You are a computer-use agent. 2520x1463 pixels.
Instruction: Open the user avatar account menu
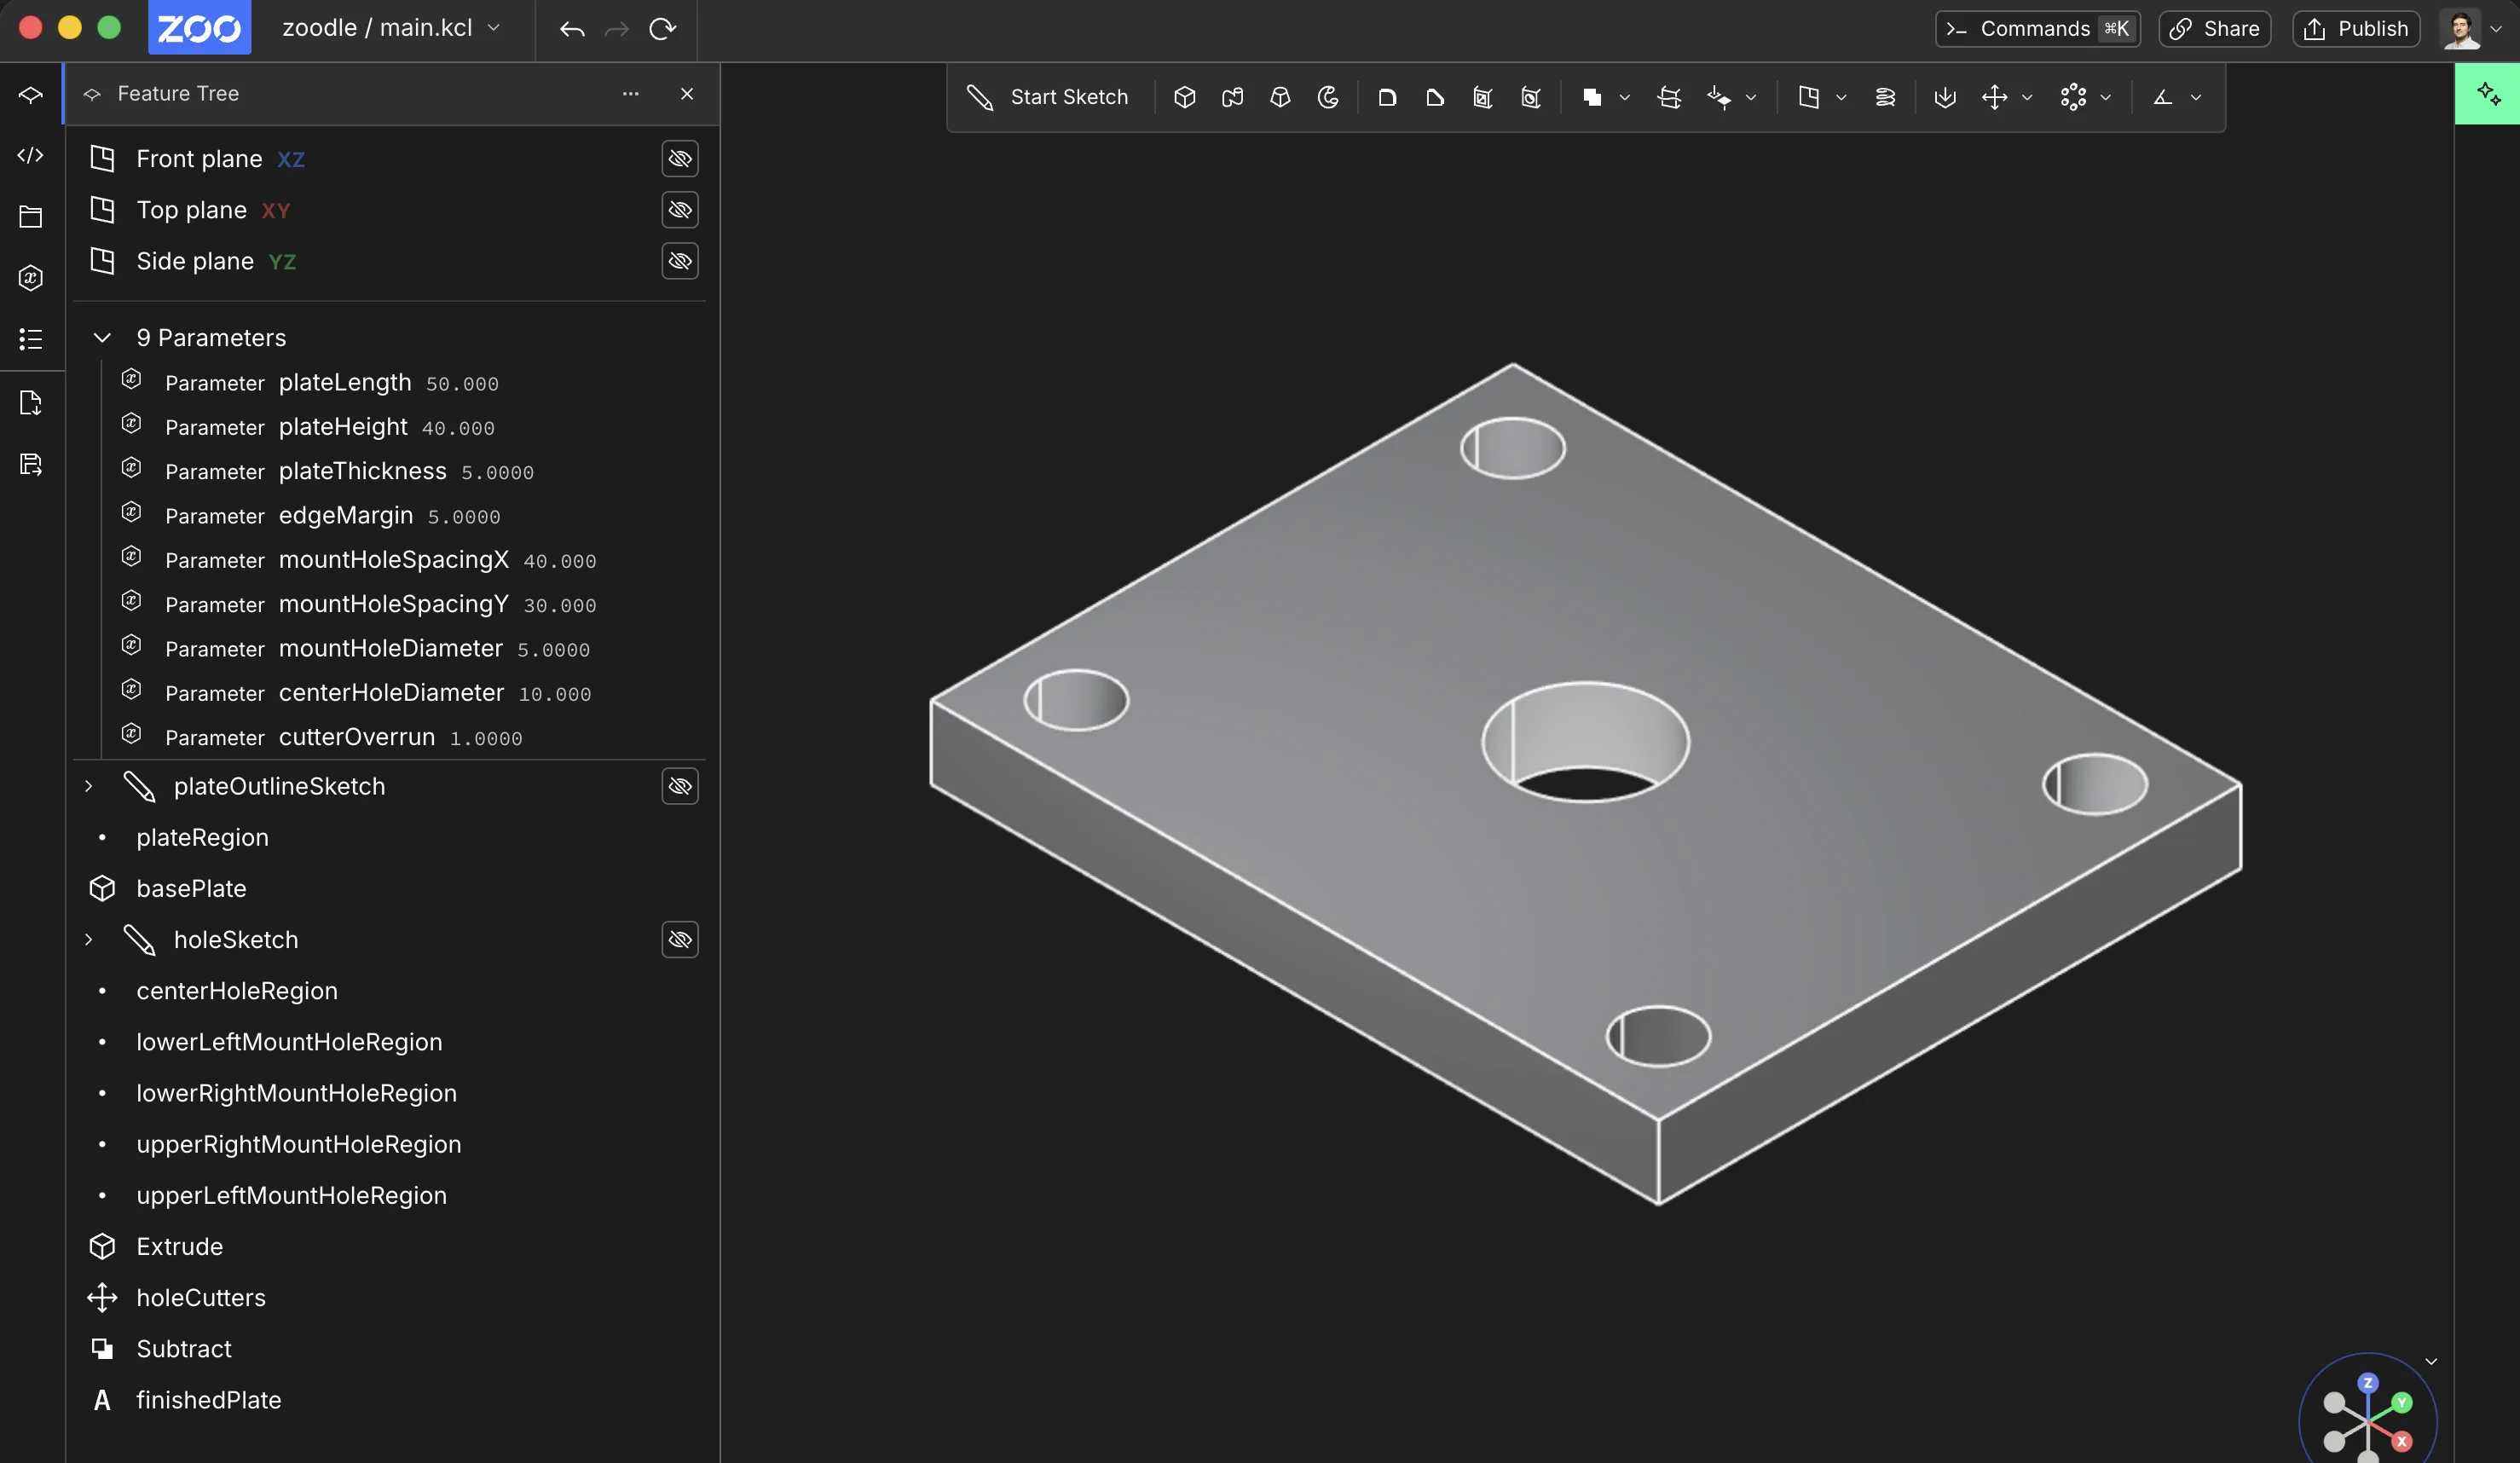coord(2471,29)
